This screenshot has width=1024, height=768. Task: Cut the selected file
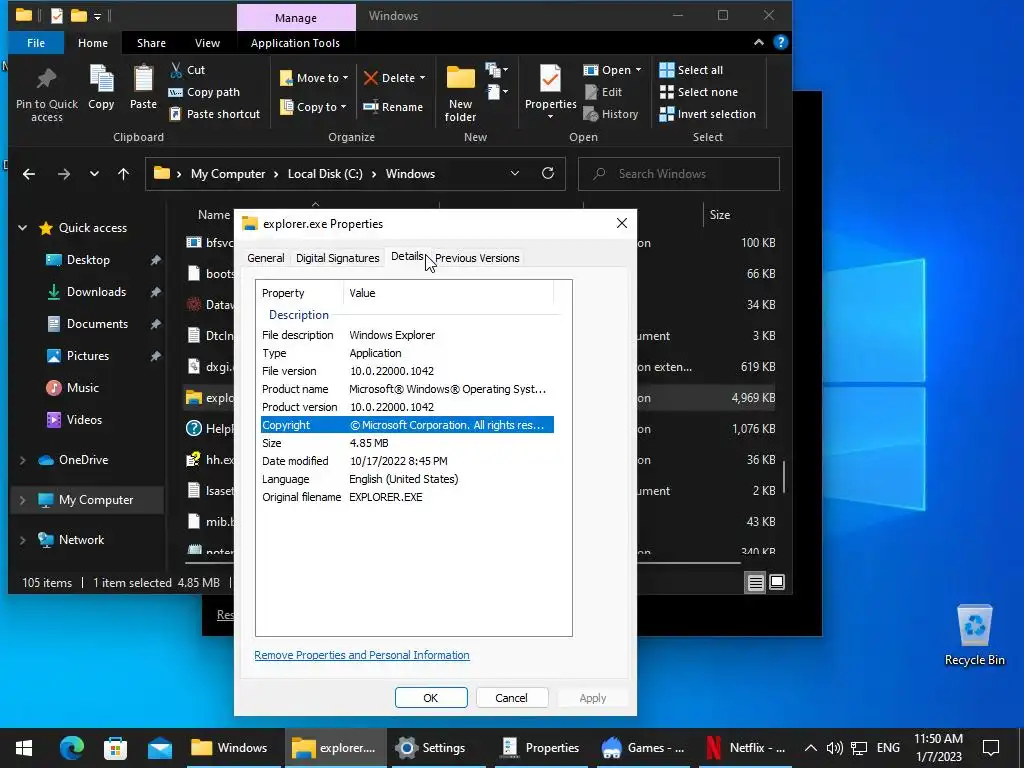coord(187,70)
